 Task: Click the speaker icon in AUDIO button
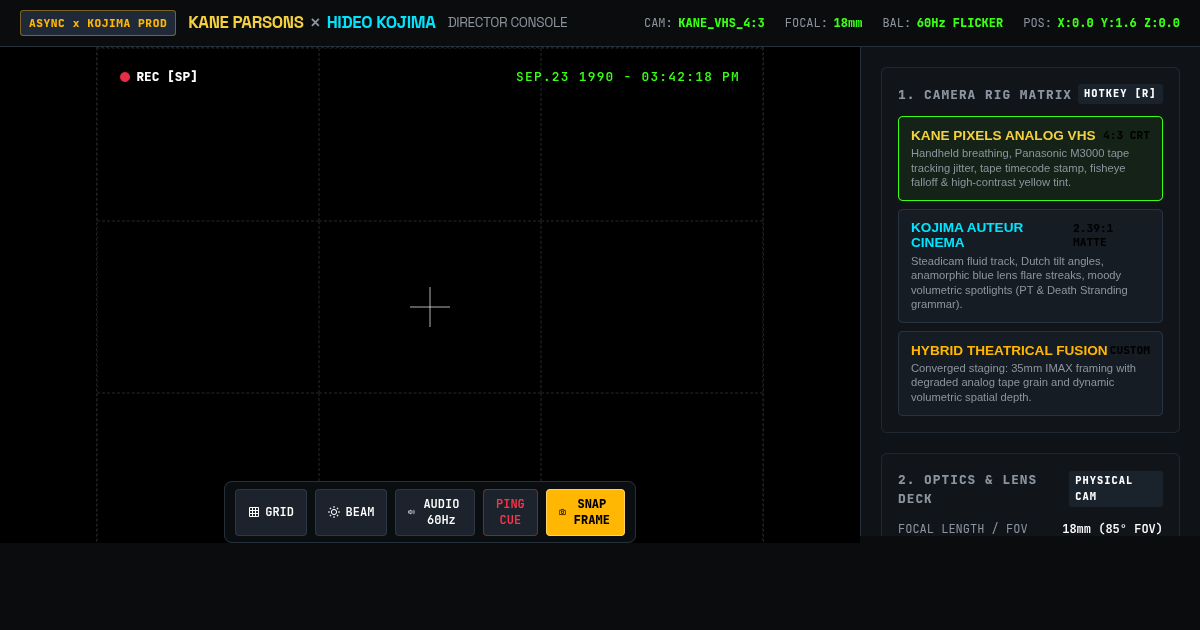[411, 512]
